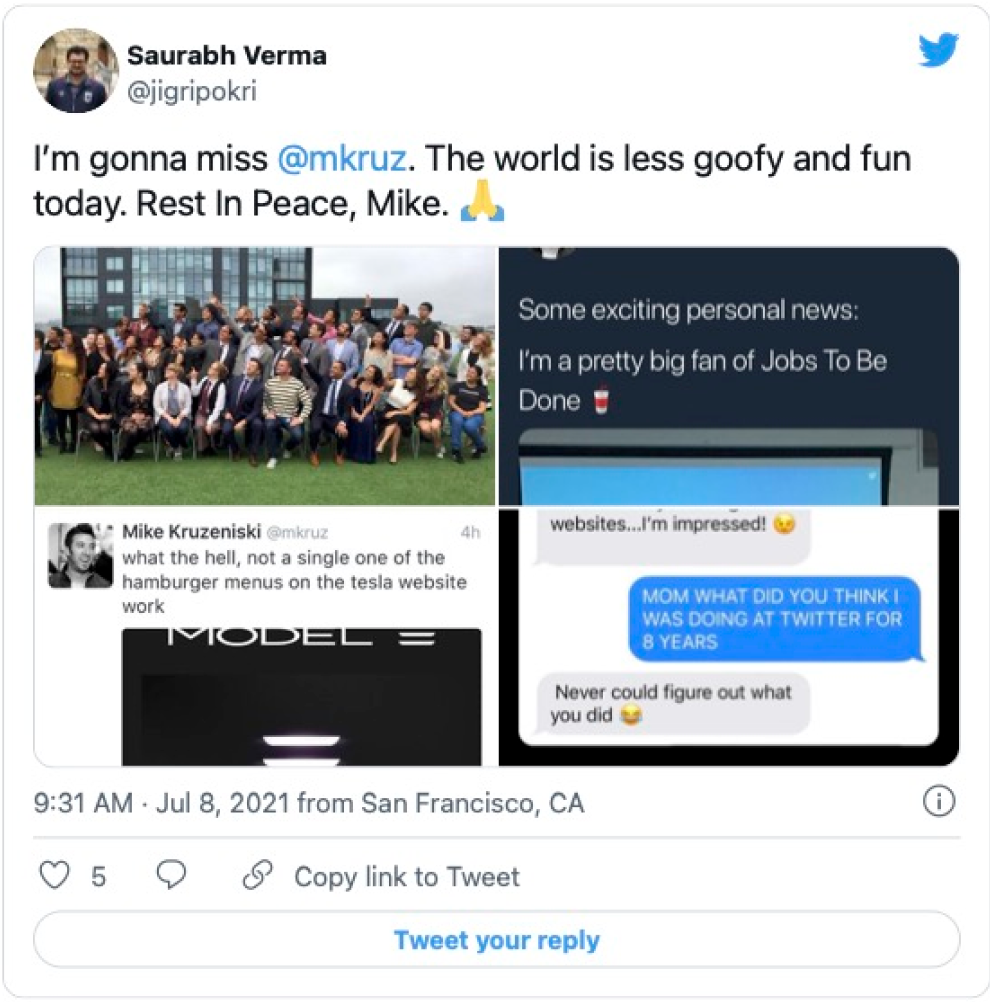Image resolution: width=990 pixels, height=1002 pixels.
Task: Open the tweet timestamp 9:31 AM · Jul 8, 2021
Action: (162, 803)
